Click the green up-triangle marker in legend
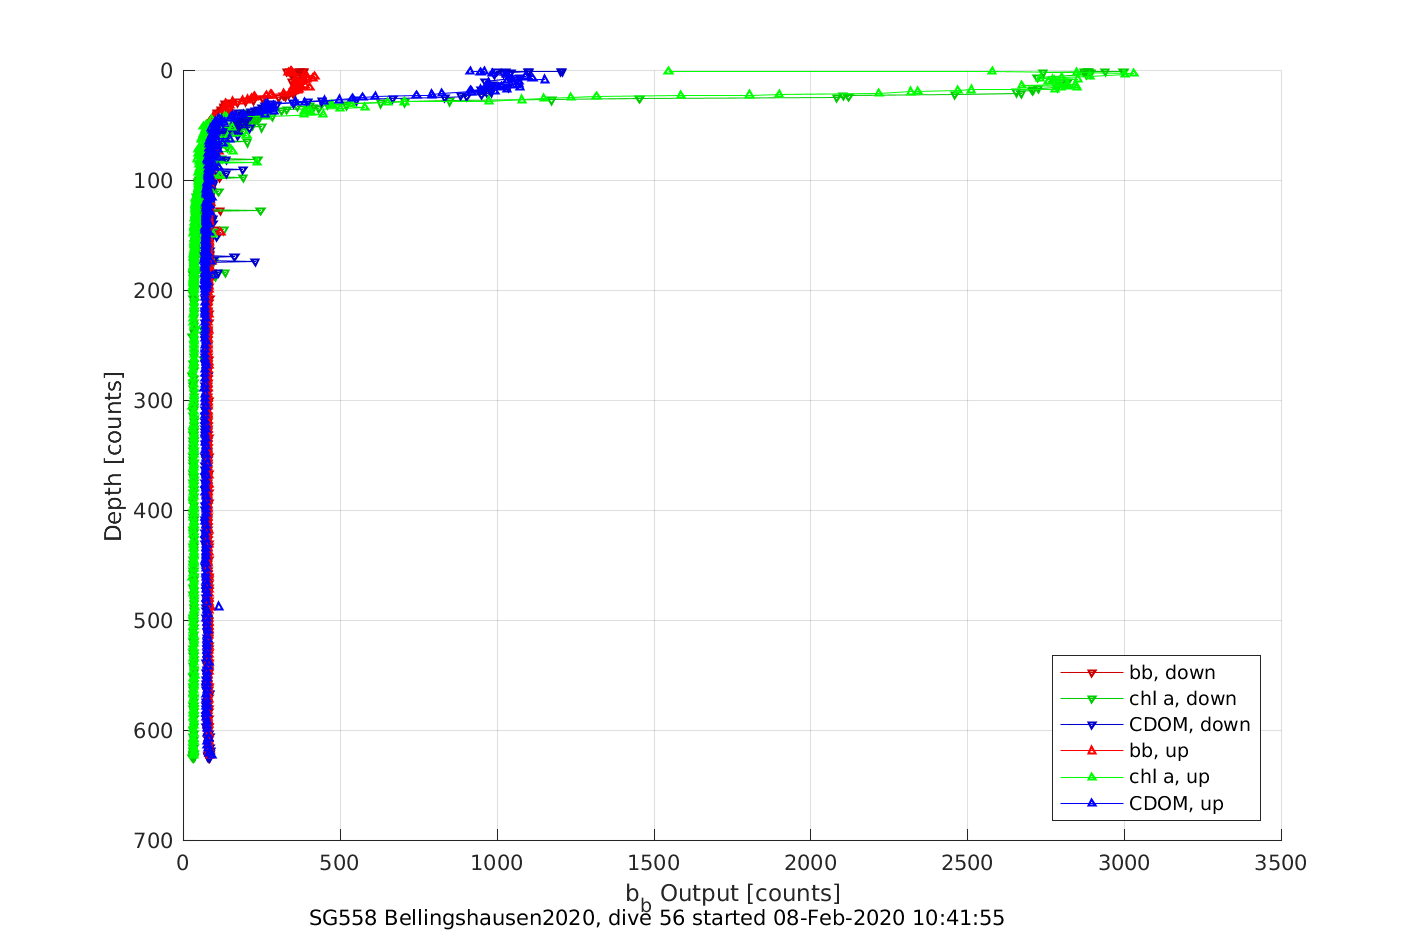 pyautogui.click(x=1092, y=776)
